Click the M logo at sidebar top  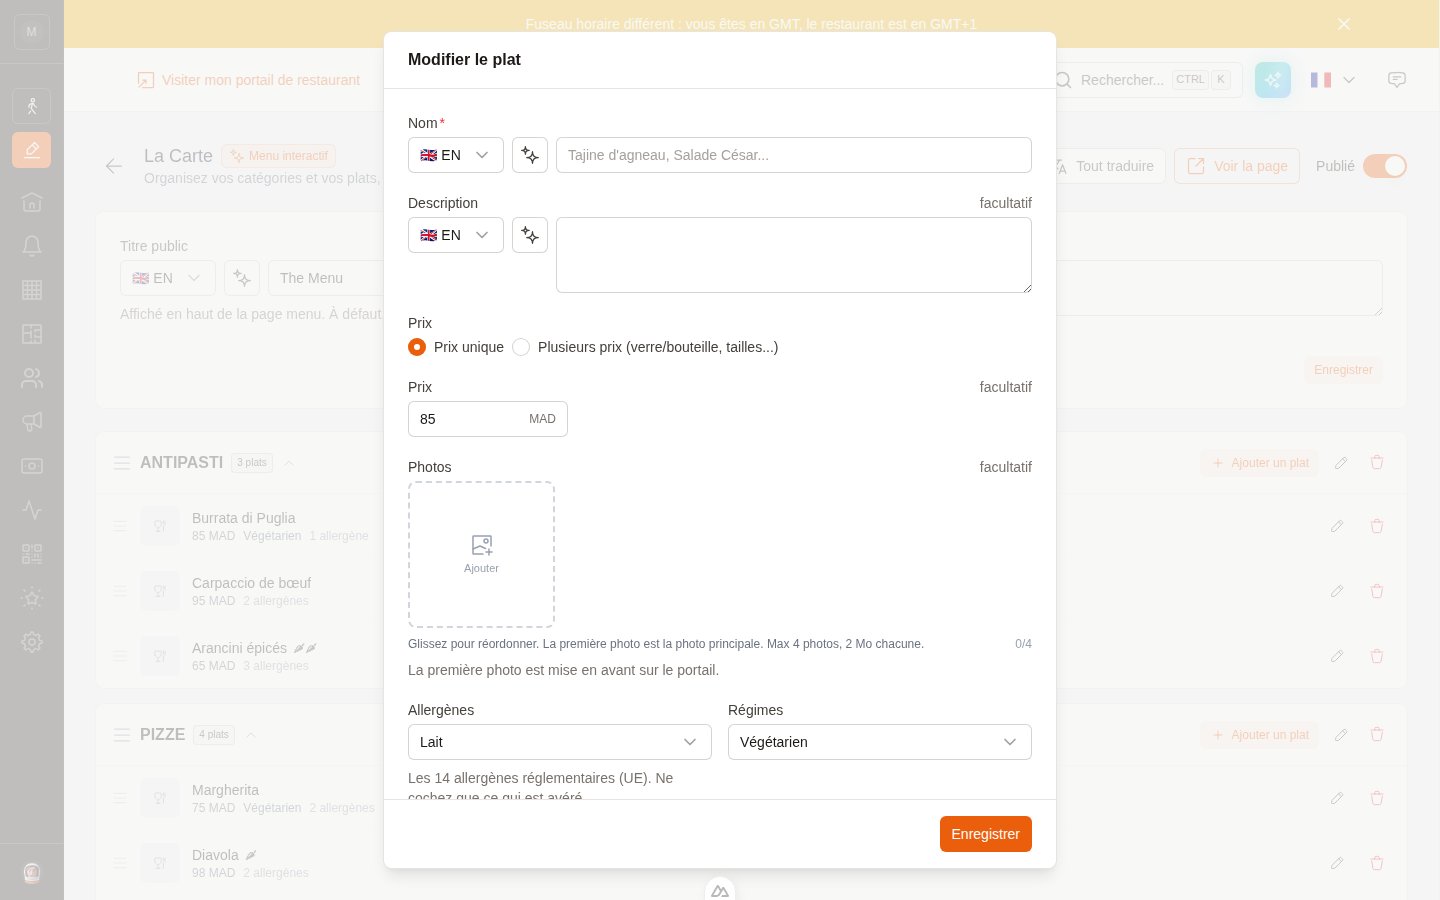32,32
